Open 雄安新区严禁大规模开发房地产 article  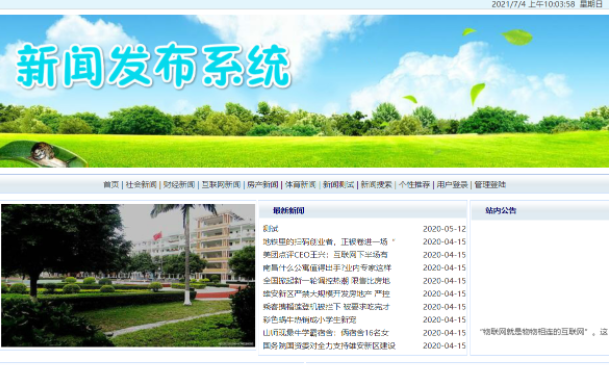tap(326, 294)
